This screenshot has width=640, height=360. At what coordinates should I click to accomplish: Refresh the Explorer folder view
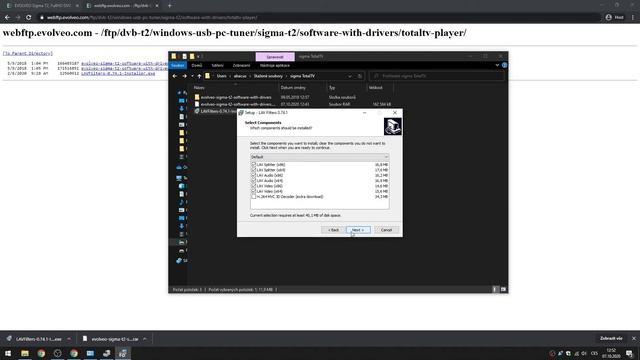[360, 76]
